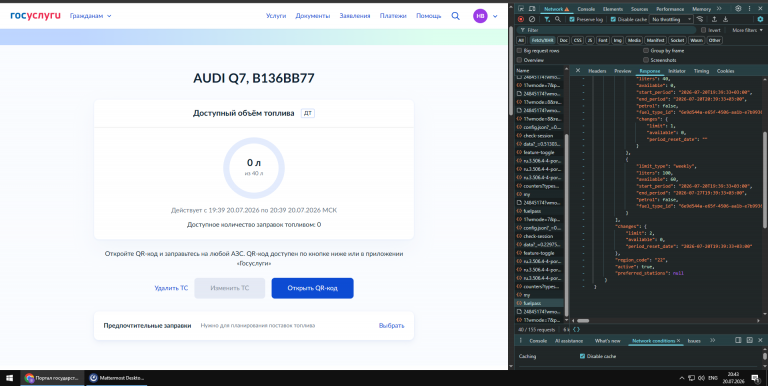Open network conditions Wi-Fi icon
768x386 pixels.
[x=700, y=19]
